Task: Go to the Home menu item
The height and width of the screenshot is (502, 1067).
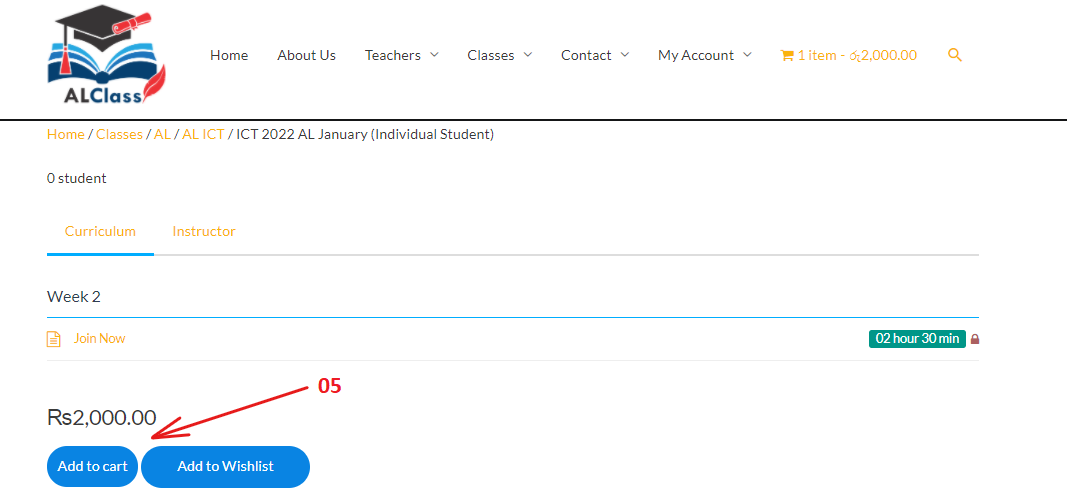Action: [229, 55]
